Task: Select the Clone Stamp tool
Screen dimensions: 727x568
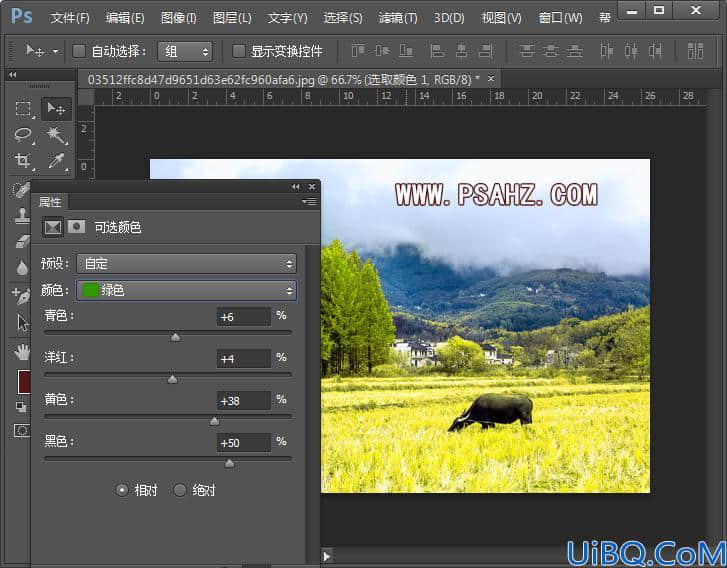Action: pos(22,216)
